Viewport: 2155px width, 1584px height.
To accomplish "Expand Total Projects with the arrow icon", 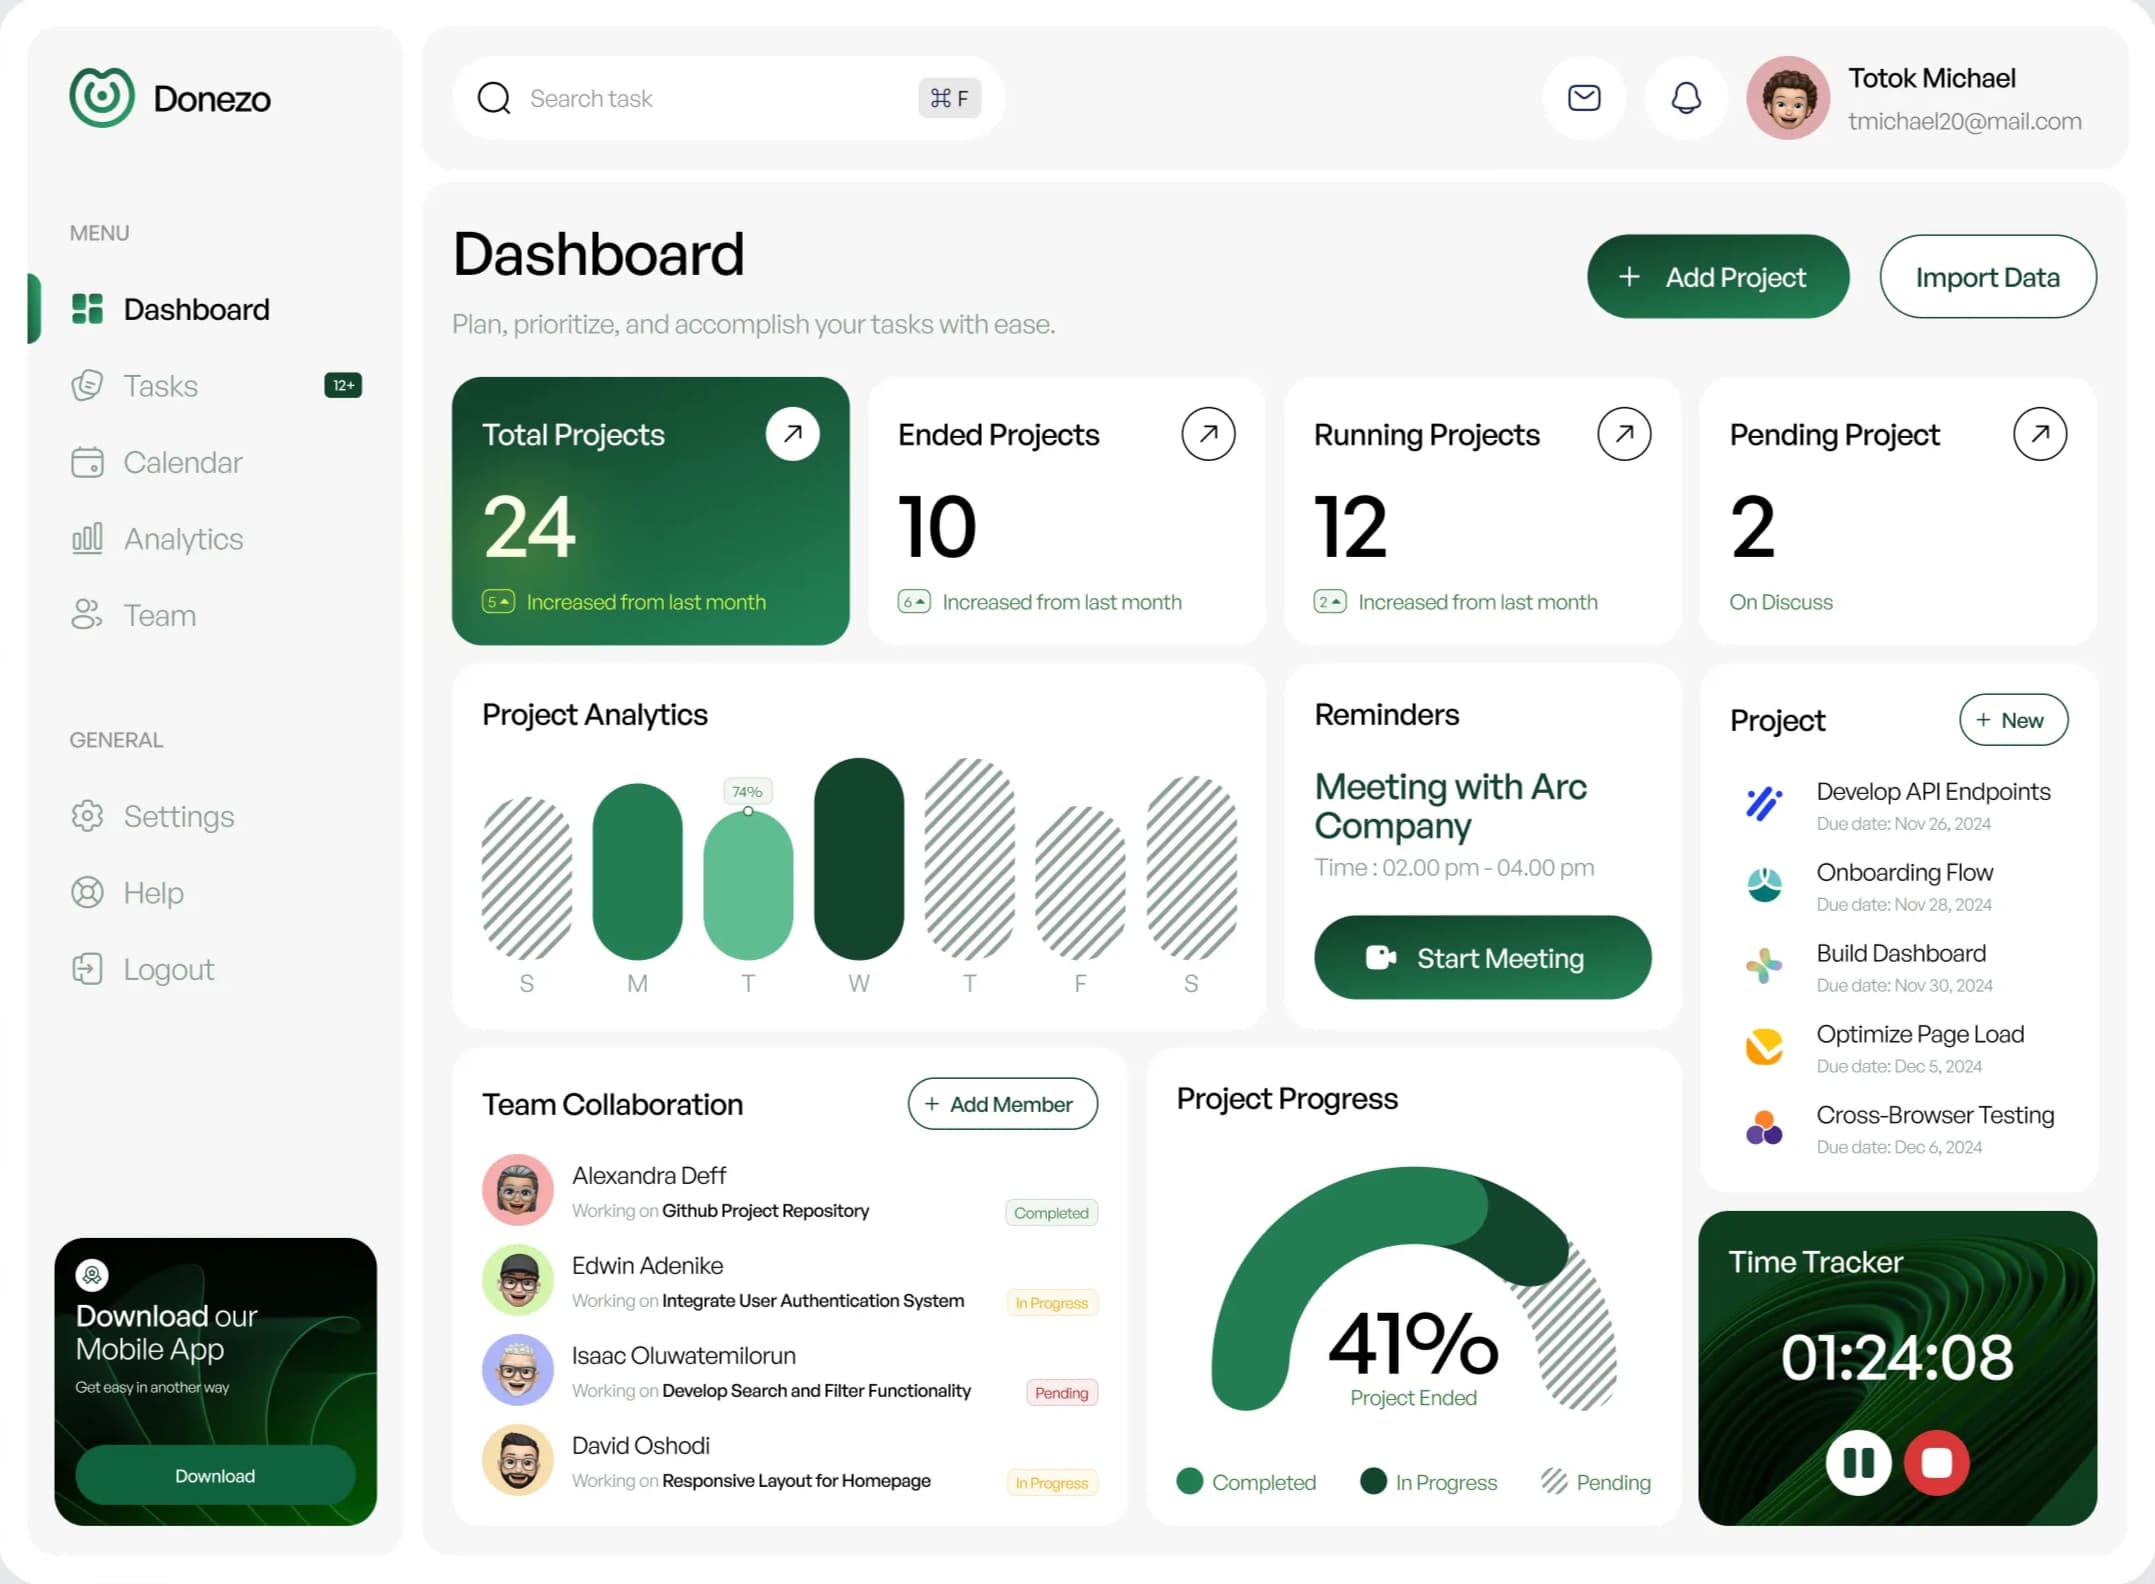I will [x=793, y=433].
